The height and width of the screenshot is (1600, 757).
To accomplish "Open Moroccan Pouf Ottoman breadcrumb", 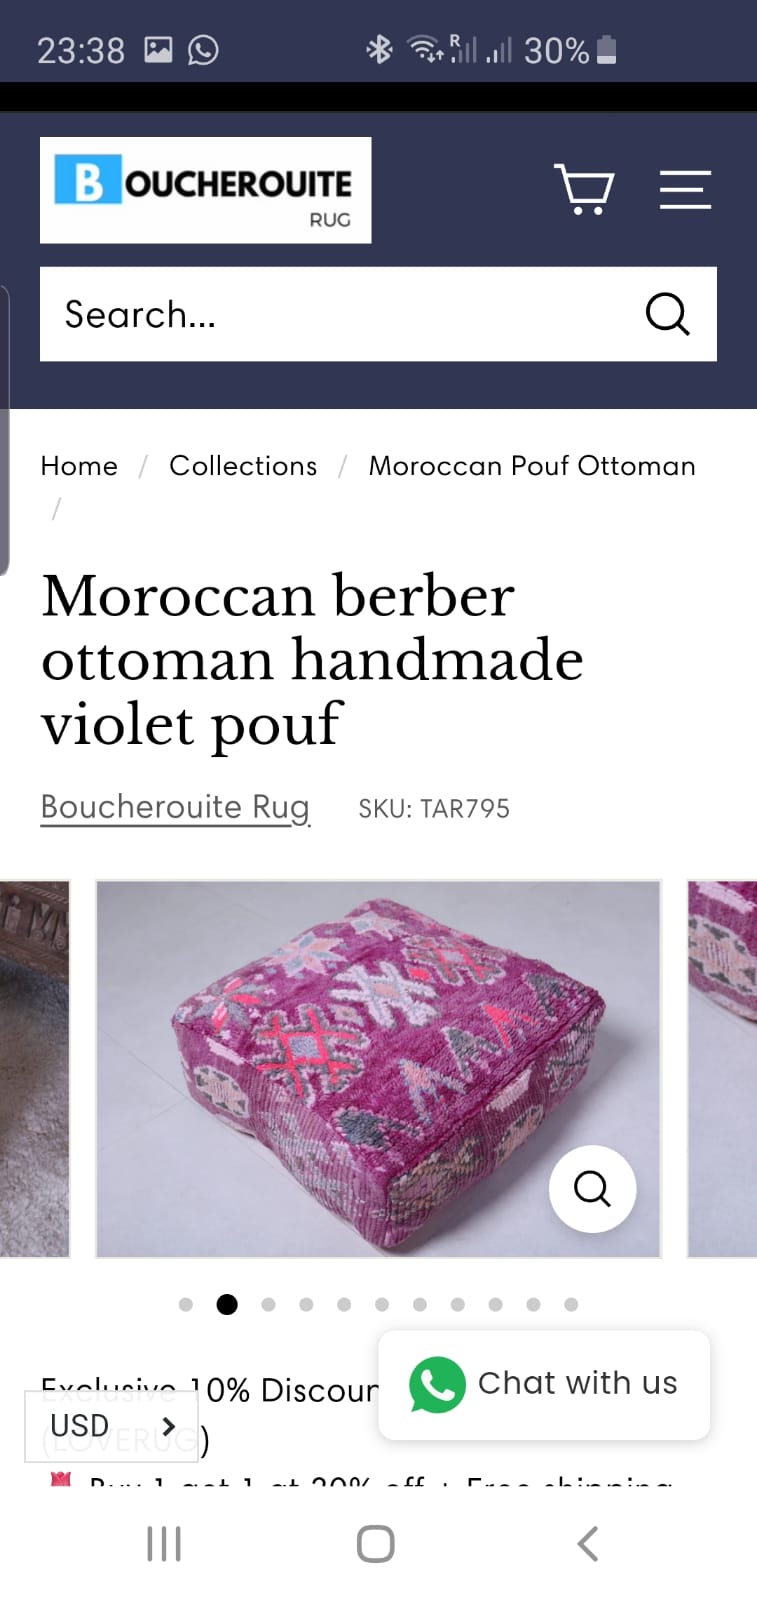I will [532, 466].
